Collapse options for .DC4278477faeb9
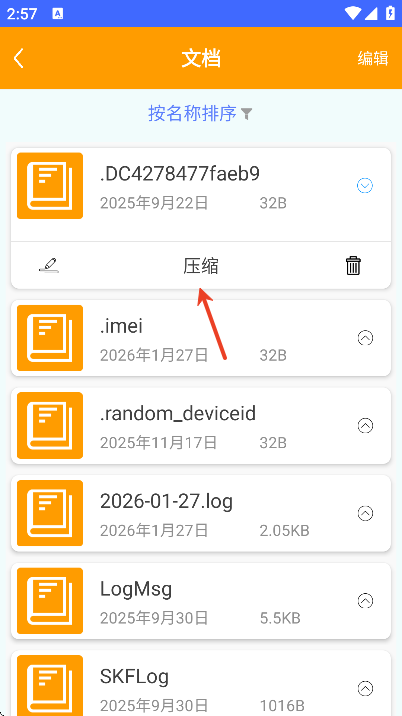 [x=365, y=186]
